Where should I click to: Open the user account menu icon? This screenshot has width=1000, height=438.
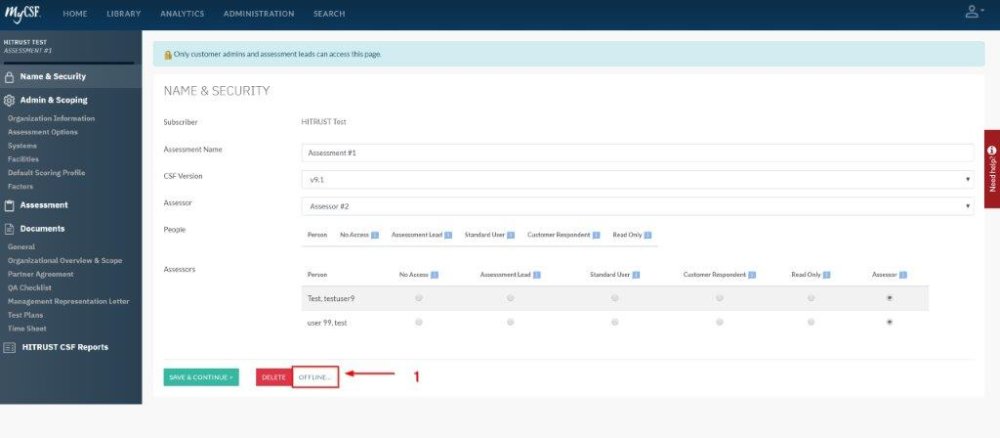click(973, 11)
